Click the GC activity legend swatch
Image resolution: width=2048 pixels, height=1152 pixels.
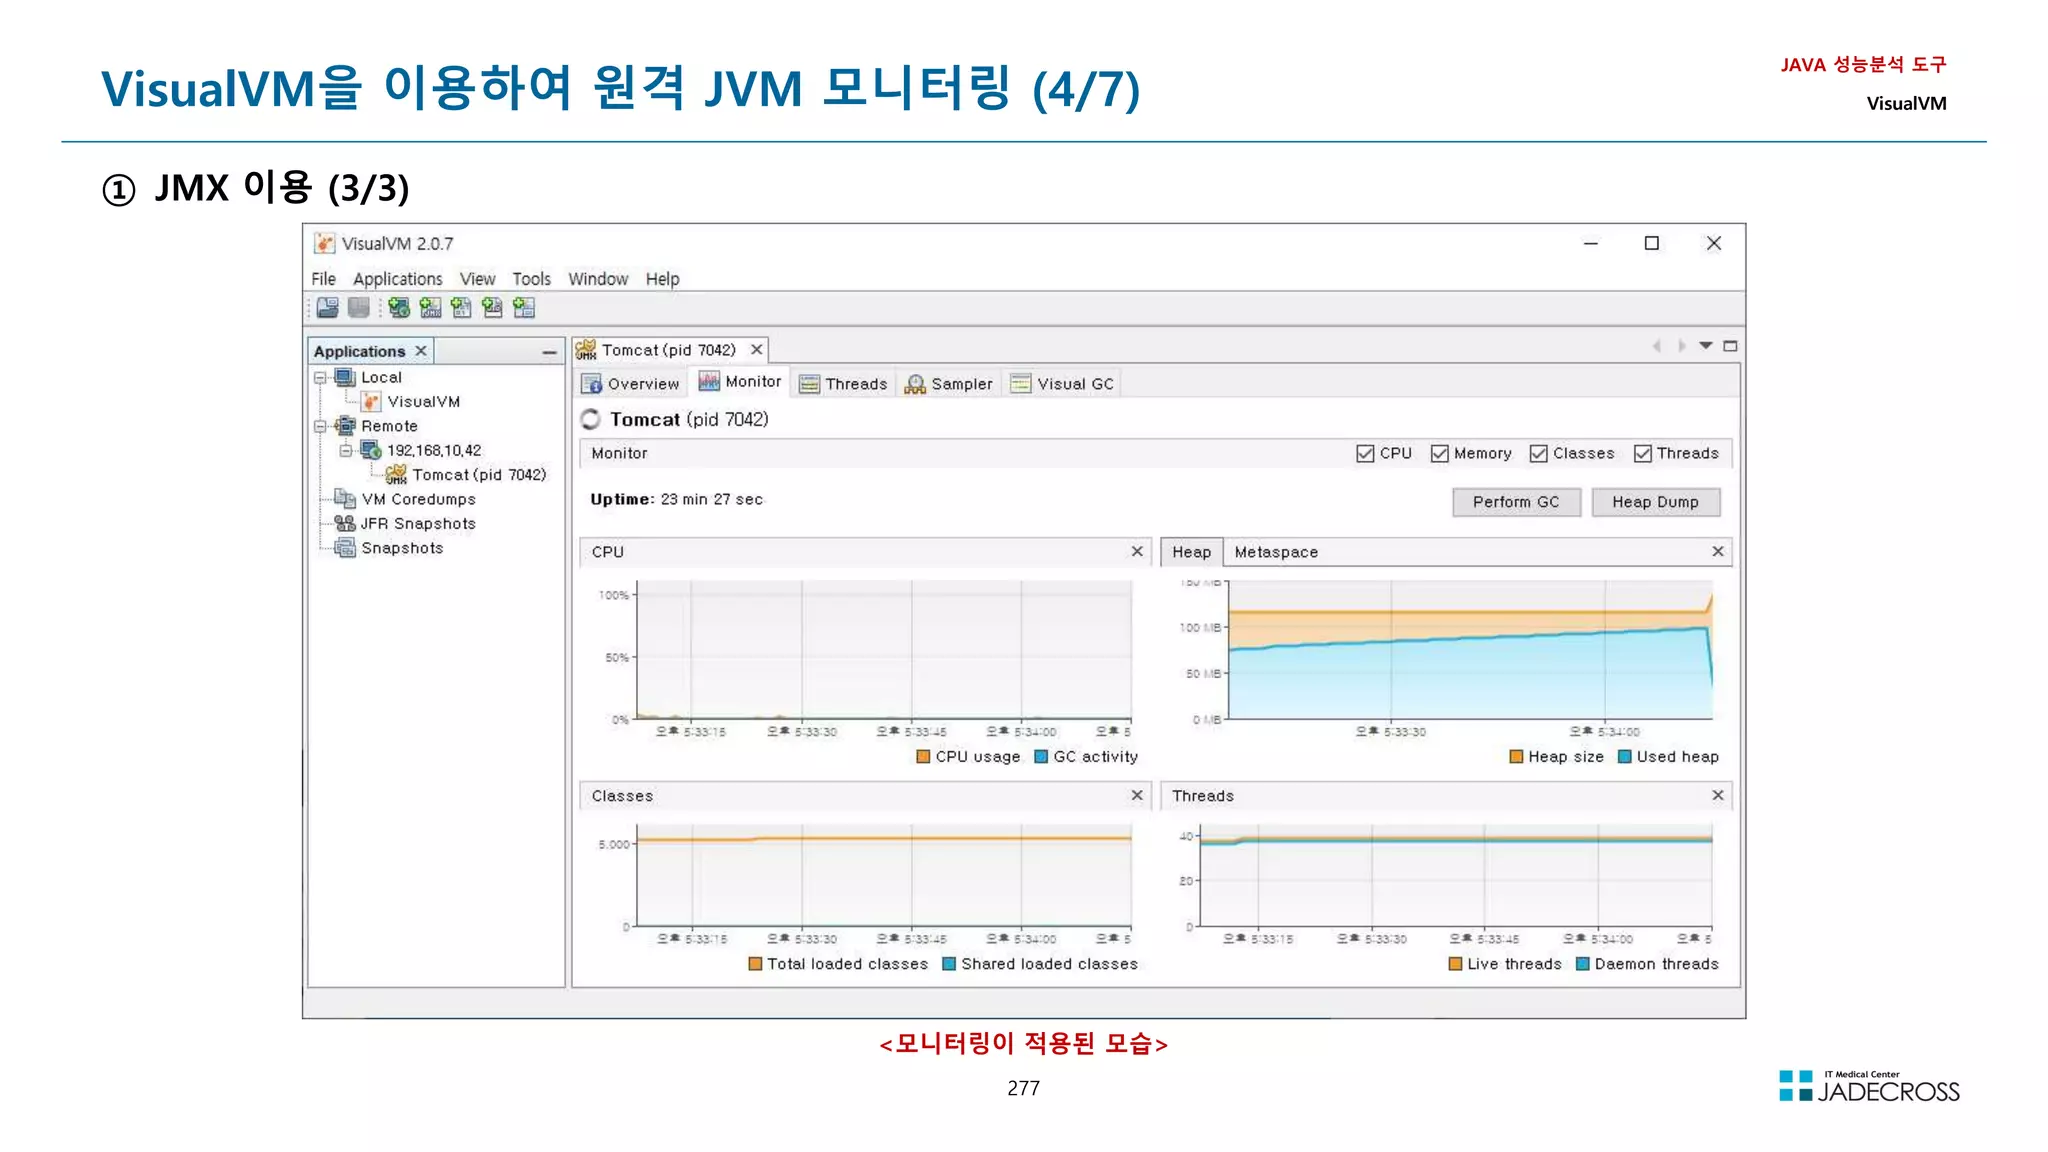point(1041,757)
